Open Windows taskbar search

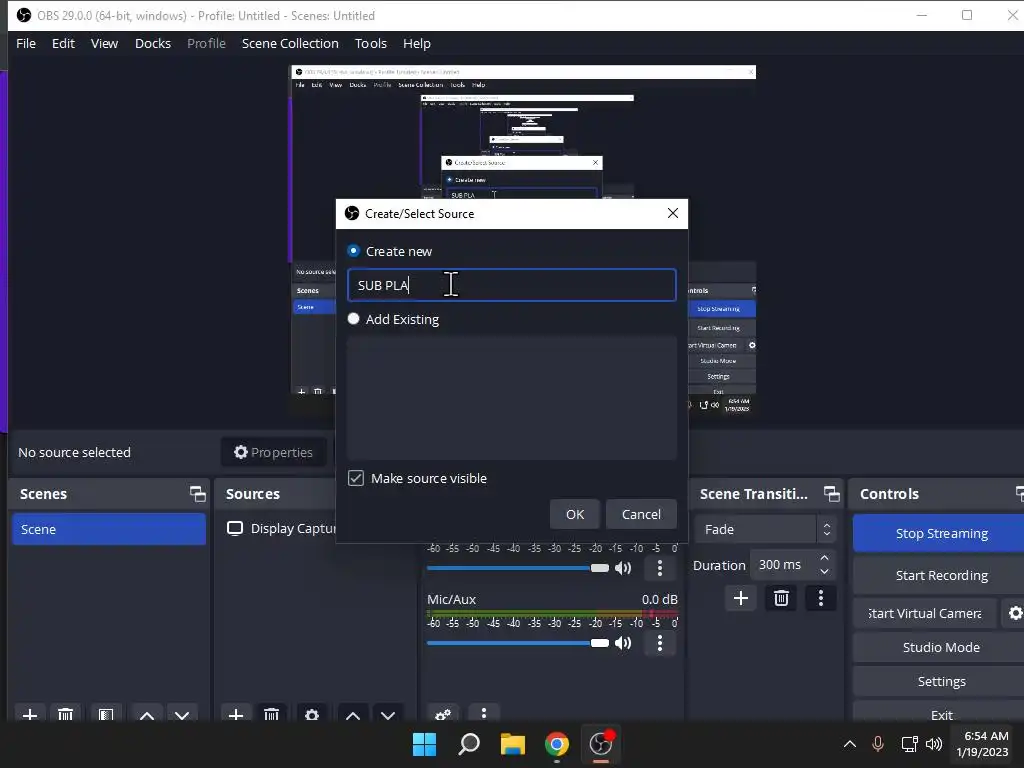pos(469,744)
